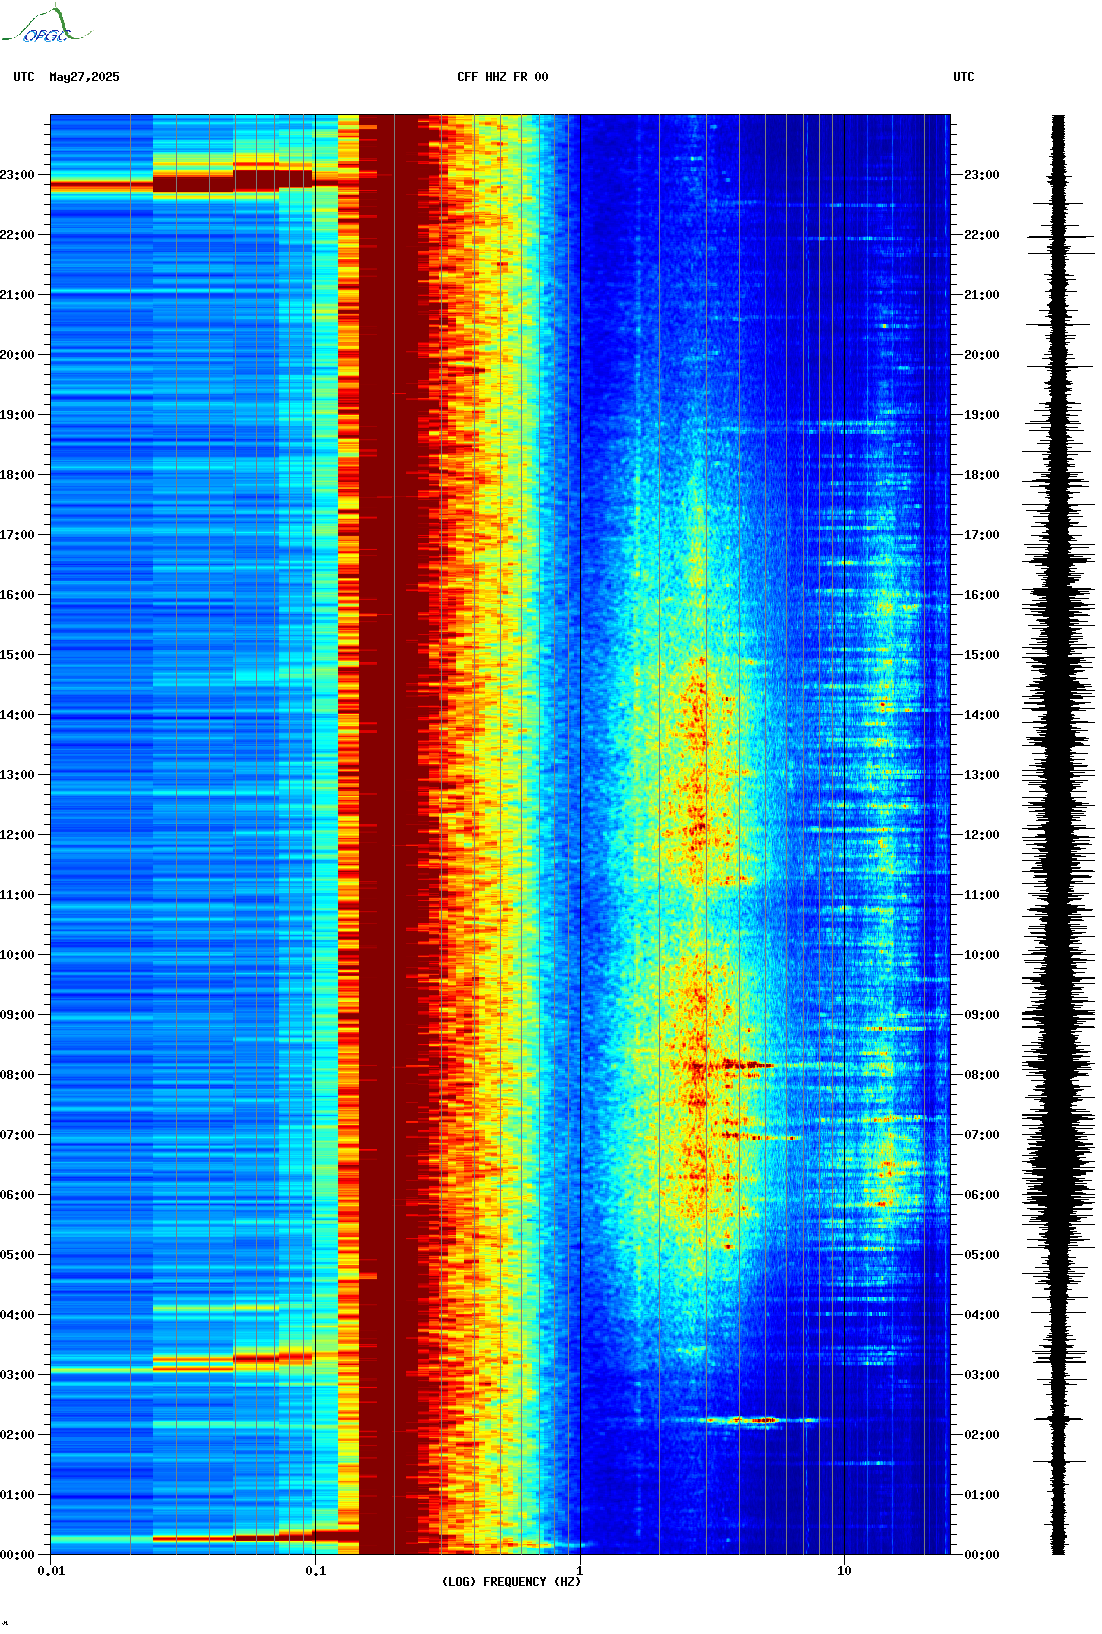Click the left-axis 20:00 time label
The width and height of the screenshot is (1102, 1634).
pyautogui.click(x=17, y=355)
